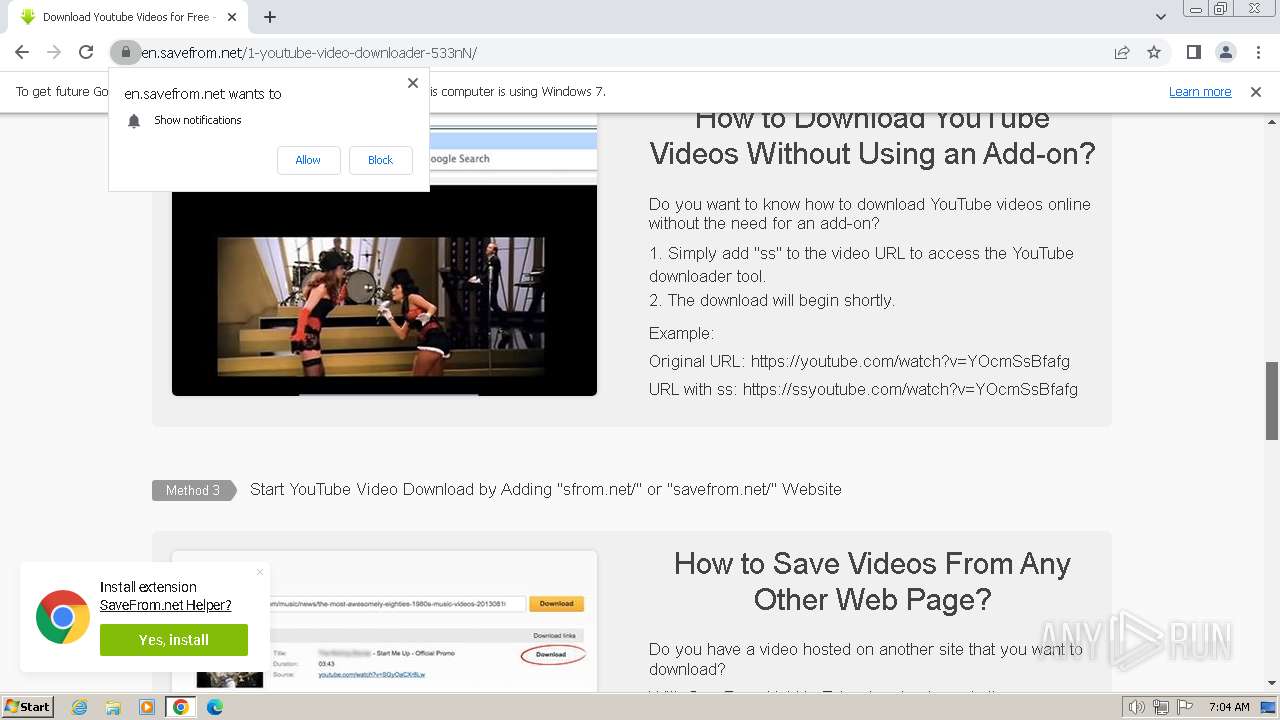Click the save-from-web-page screenshot thumbnail

tap(384, 620)
